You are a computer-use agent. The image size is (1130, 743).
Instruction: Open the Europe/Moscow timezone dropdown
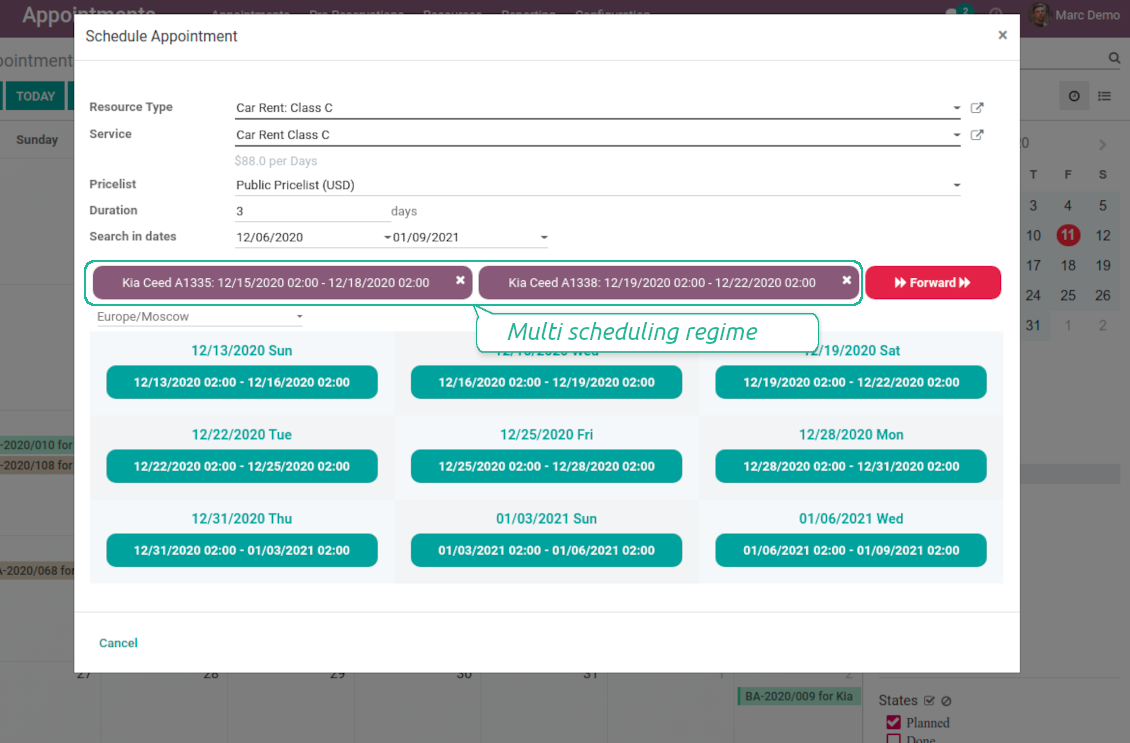click(x=299, y=317)
